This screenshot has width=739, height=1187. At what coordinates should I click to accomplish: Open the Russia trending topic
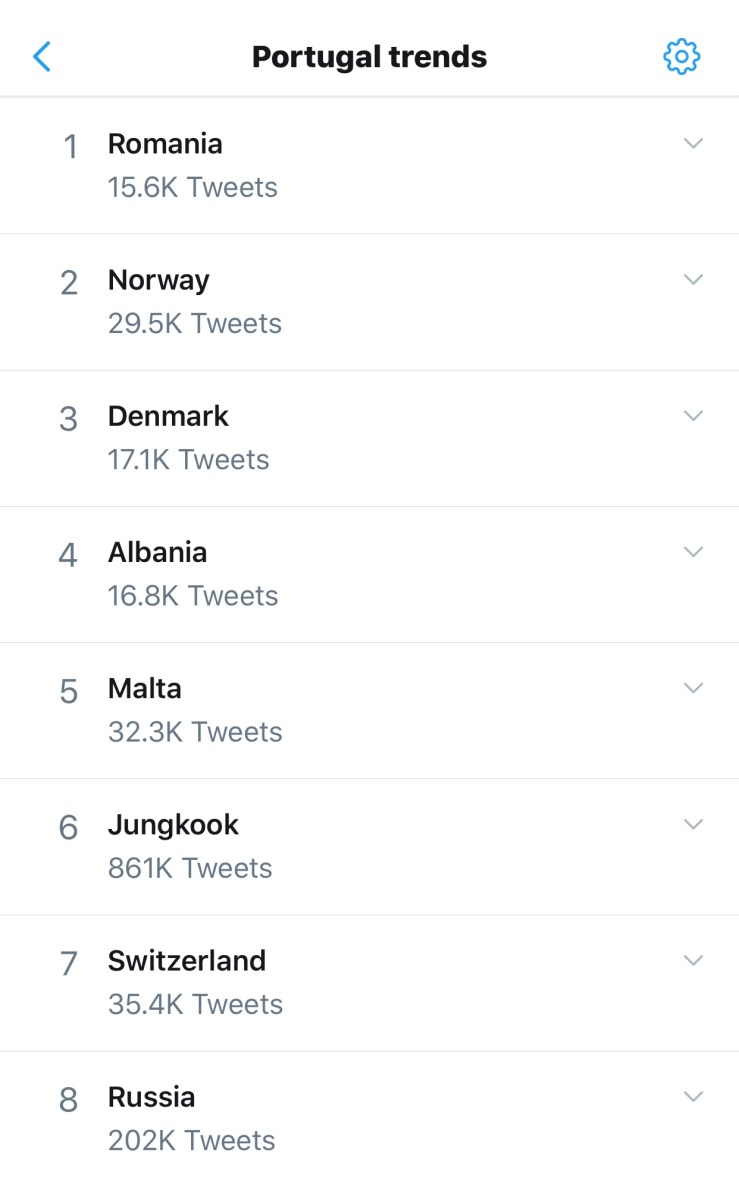click(152, 1097)
